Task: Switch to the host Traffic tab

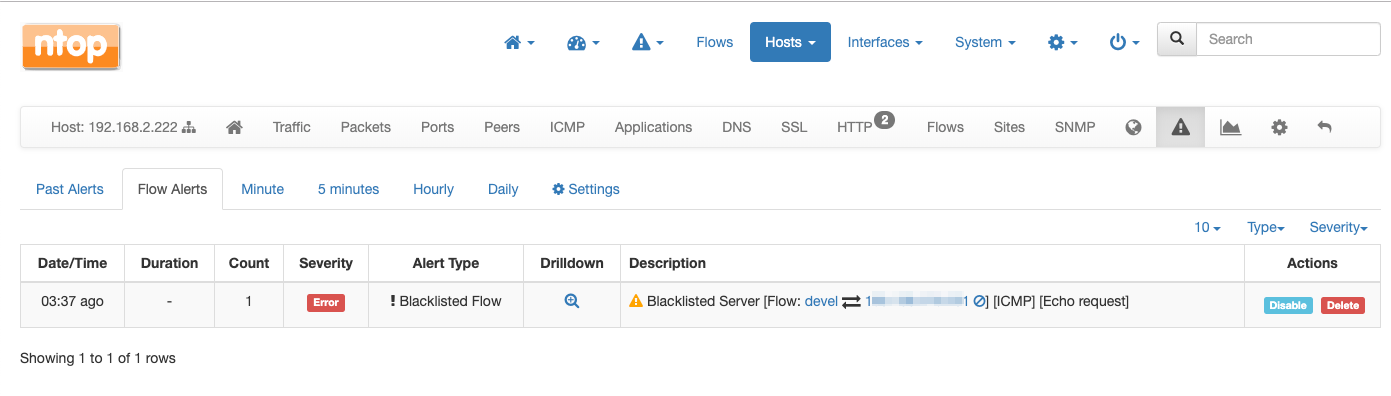Action: 292,127
